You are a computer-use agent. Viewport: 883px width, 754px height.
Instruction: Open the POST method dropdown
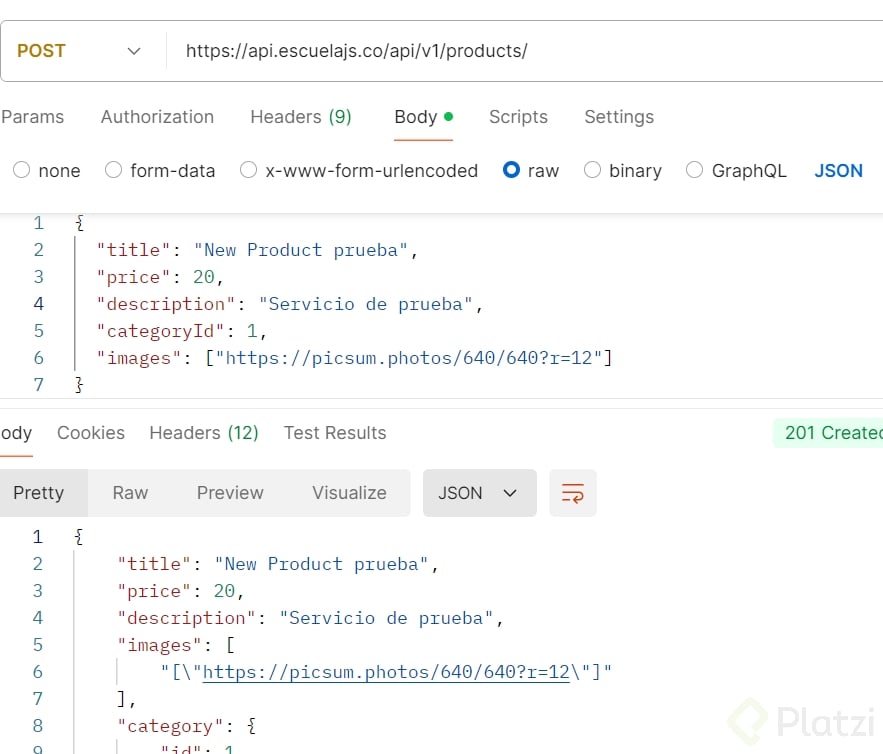pyautogui.click(x=80, y=51)
